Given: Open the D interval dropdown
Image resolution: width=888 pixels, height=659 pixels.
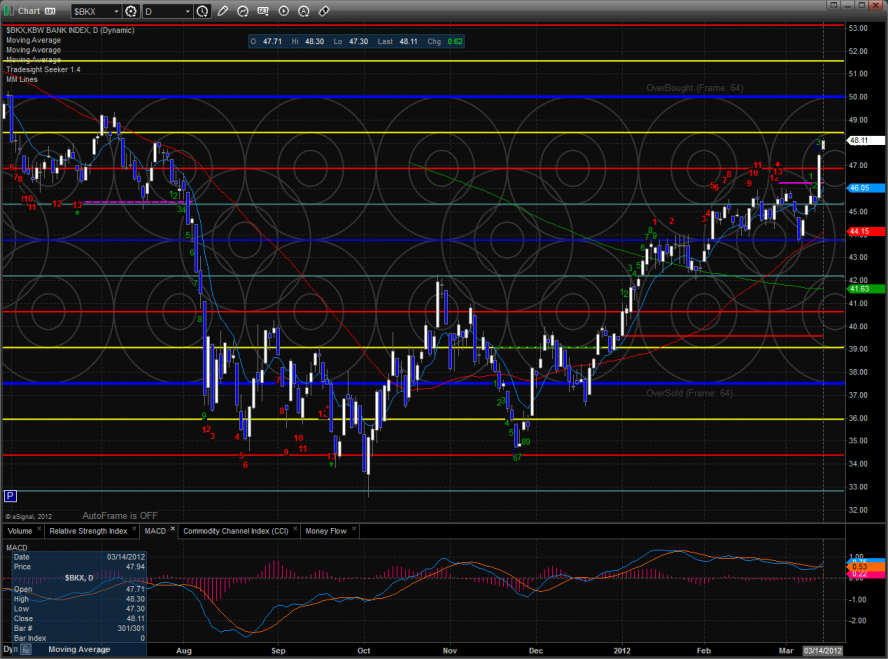Looking at the screenshot, I should [x=189, y=12].
